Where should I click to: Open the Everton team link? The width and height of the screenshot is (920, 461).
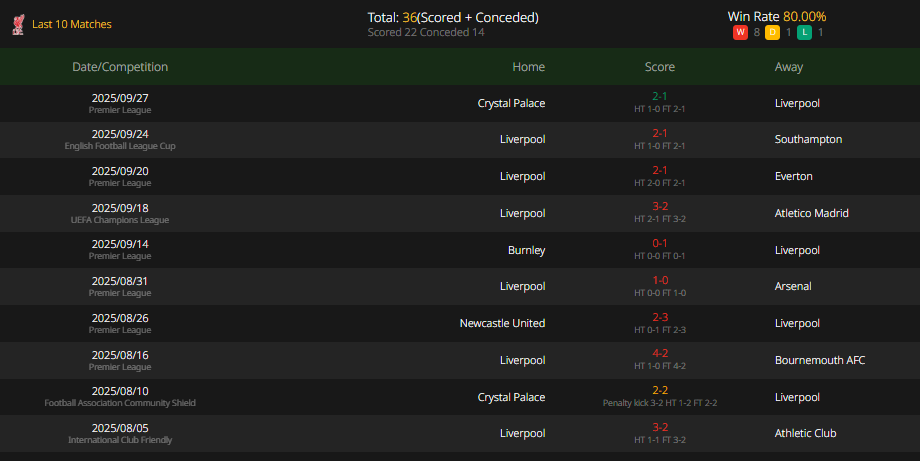point(794,176)
